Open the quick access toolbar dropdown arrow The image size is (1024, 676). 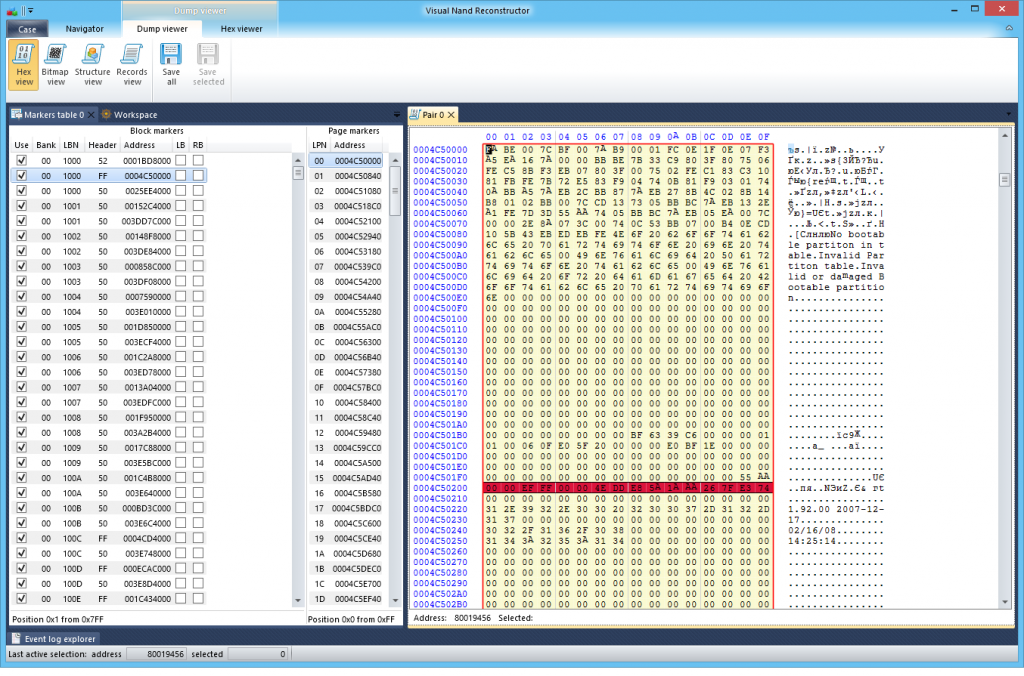pyautogui.click(x=31, y=10)
